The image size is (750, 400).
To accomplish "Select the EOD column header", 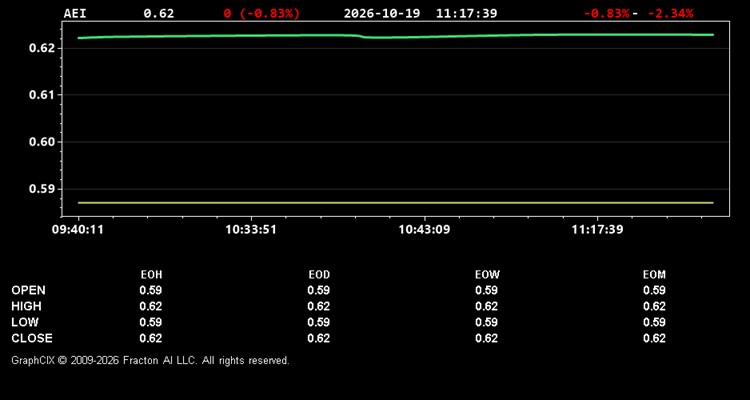I will [319, 275].
